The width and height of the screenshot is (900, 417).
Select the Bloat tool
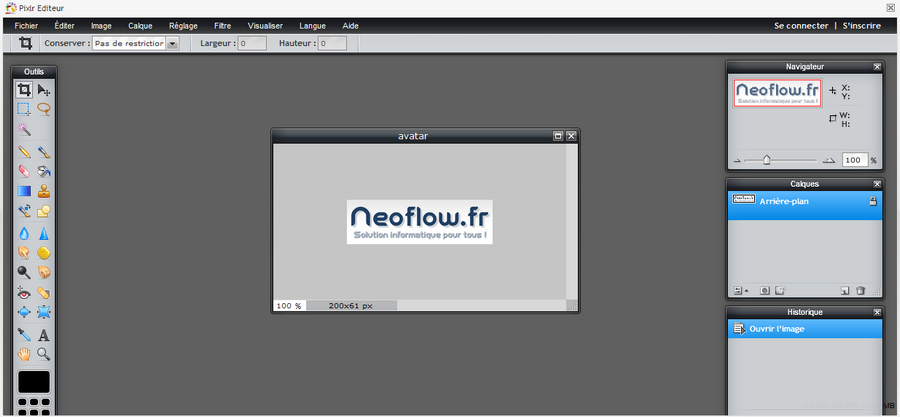[x=24, y=312]
